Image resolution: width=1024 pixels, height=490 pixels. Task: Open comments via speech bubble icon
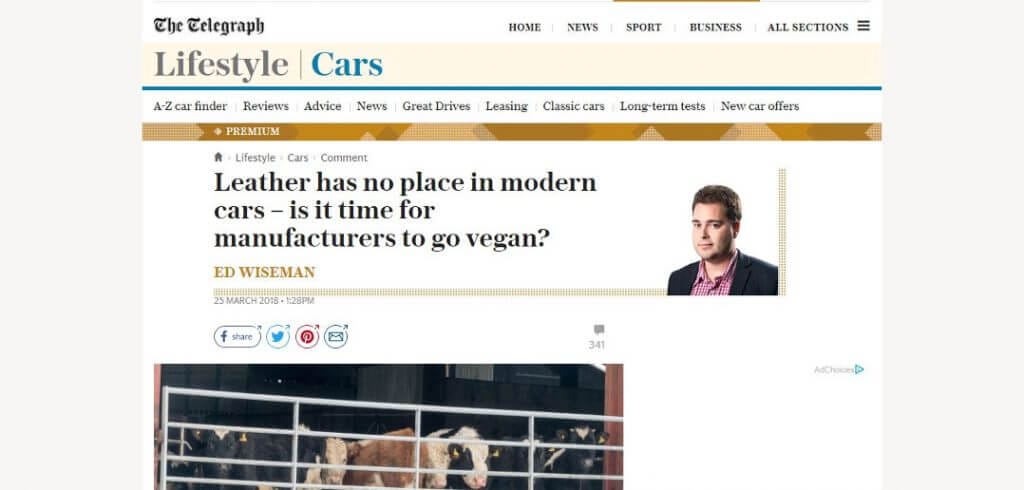[599, 329]
